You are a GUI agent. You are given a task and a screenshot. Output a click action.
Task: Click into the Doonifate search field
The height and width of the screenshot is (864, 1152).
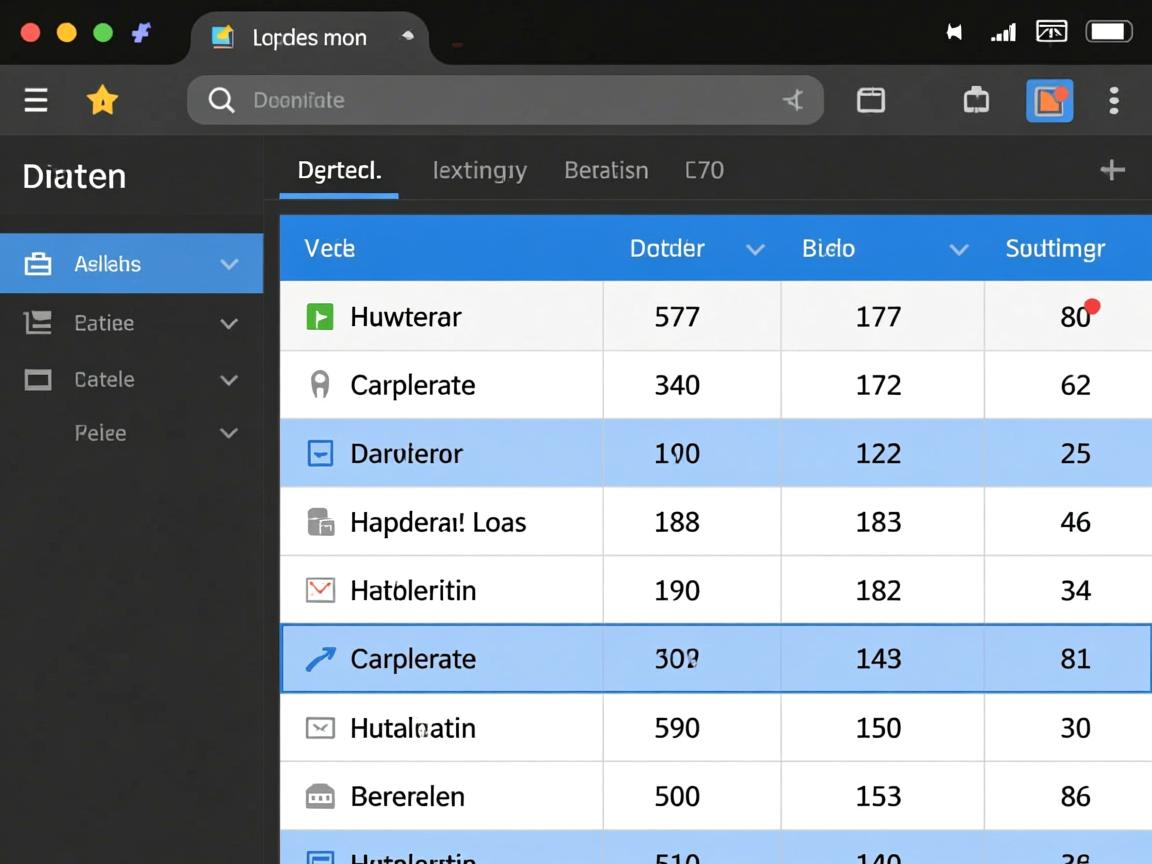500,100
